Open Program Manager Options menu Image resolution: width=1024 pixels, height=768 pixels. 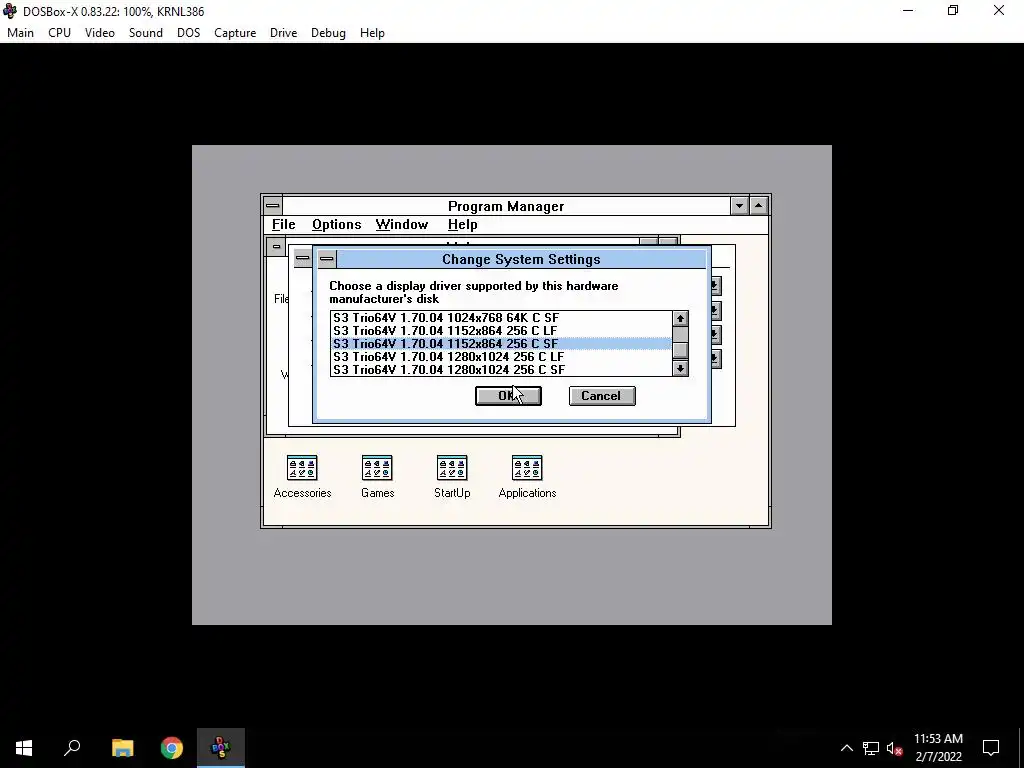336,225
